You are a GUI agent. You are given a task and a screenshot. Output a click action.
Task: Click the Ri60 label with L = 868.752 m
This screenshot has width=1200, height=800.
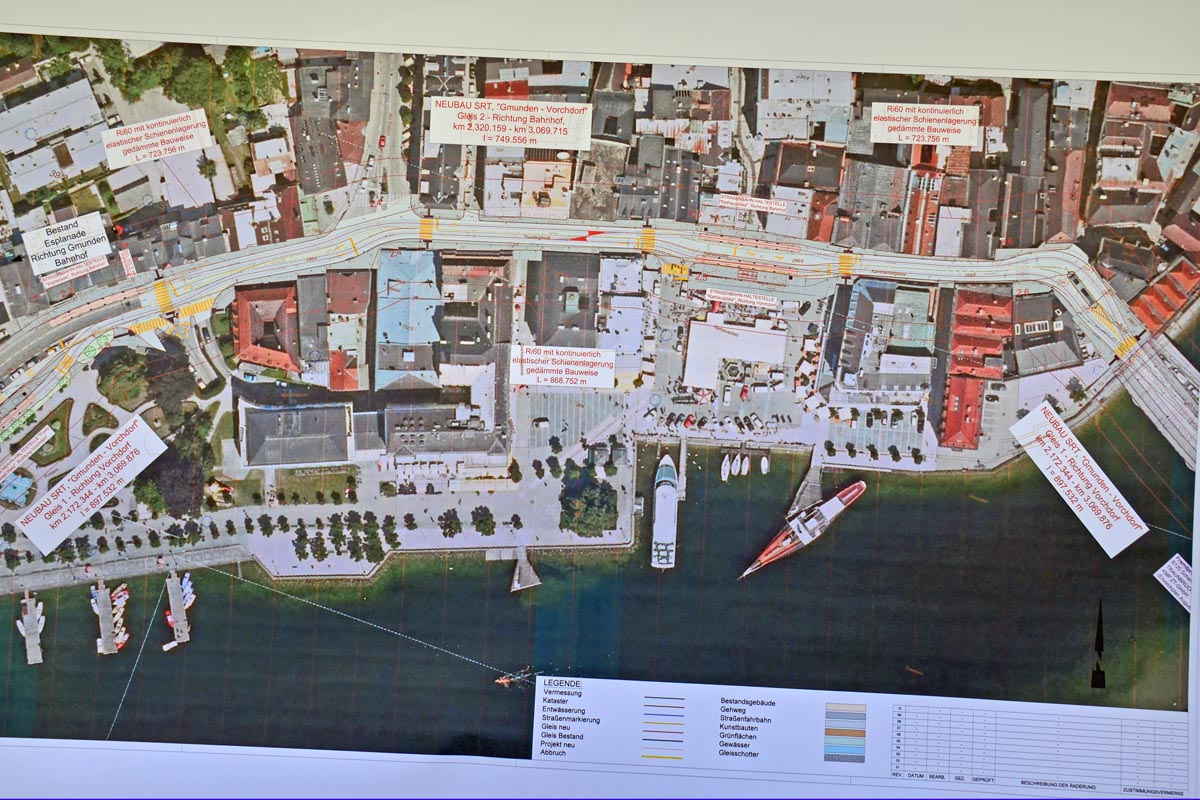point(562,366)
